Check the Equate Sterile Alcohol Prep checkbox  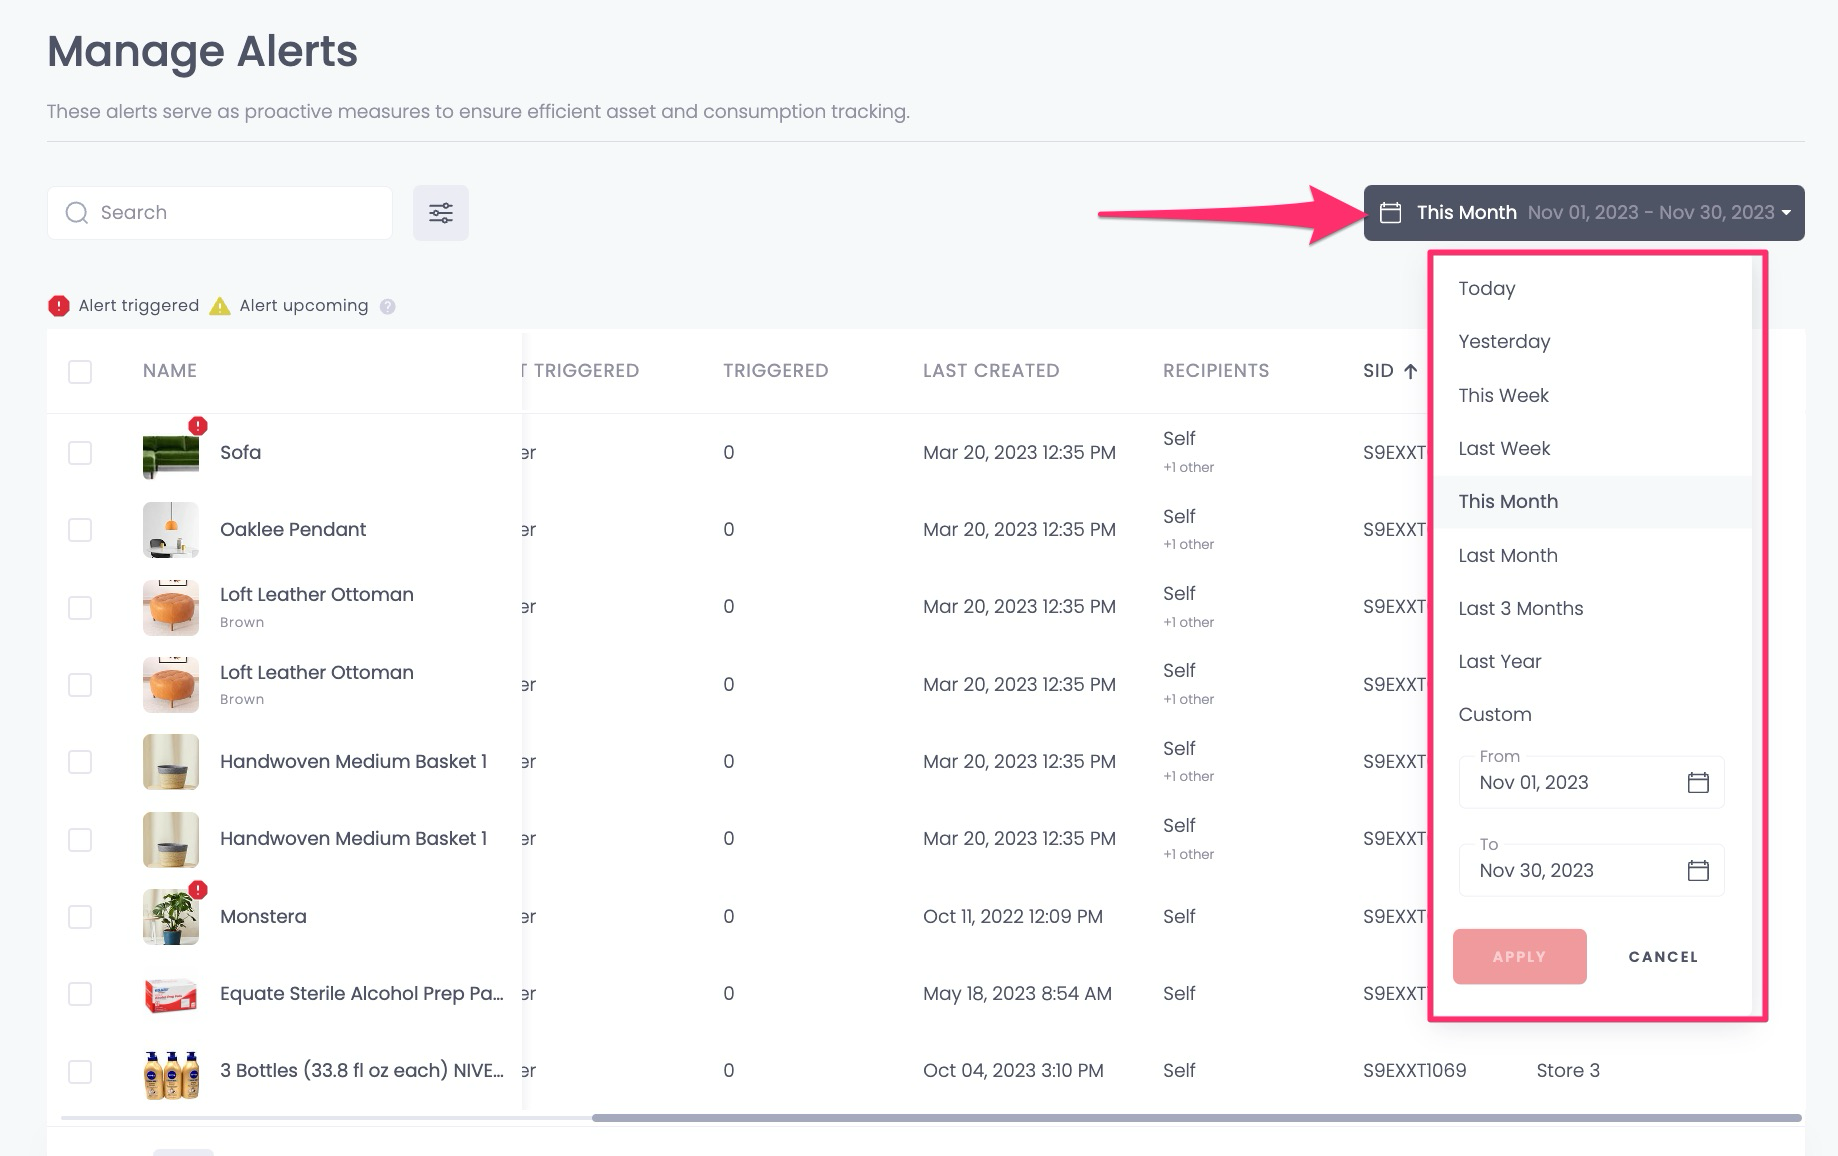(x=80, y=994)
